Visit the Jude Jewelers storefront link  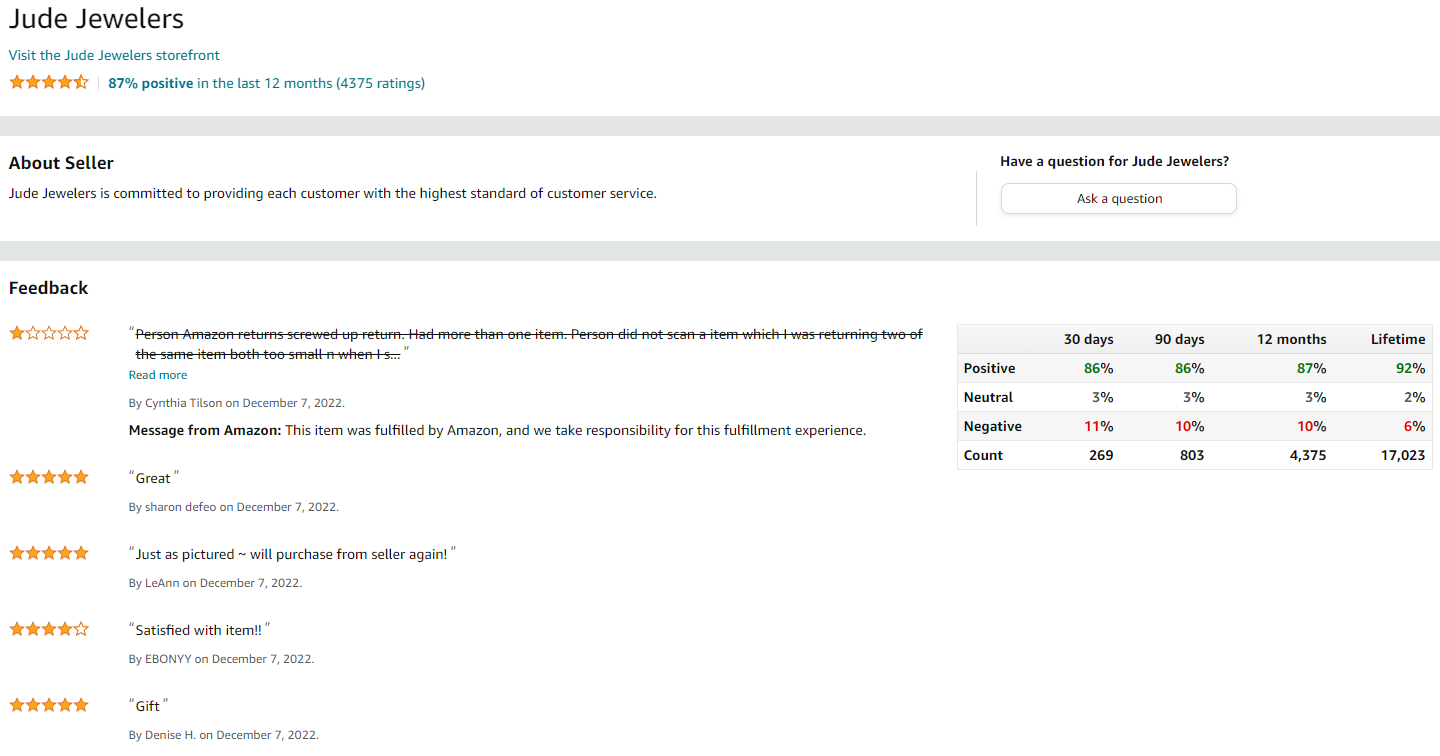(x=114, y=55)
